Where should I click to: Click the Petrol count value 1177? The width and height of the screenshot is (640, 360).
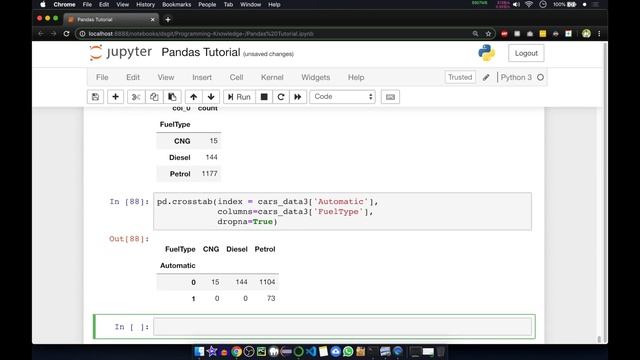point(209,173)
